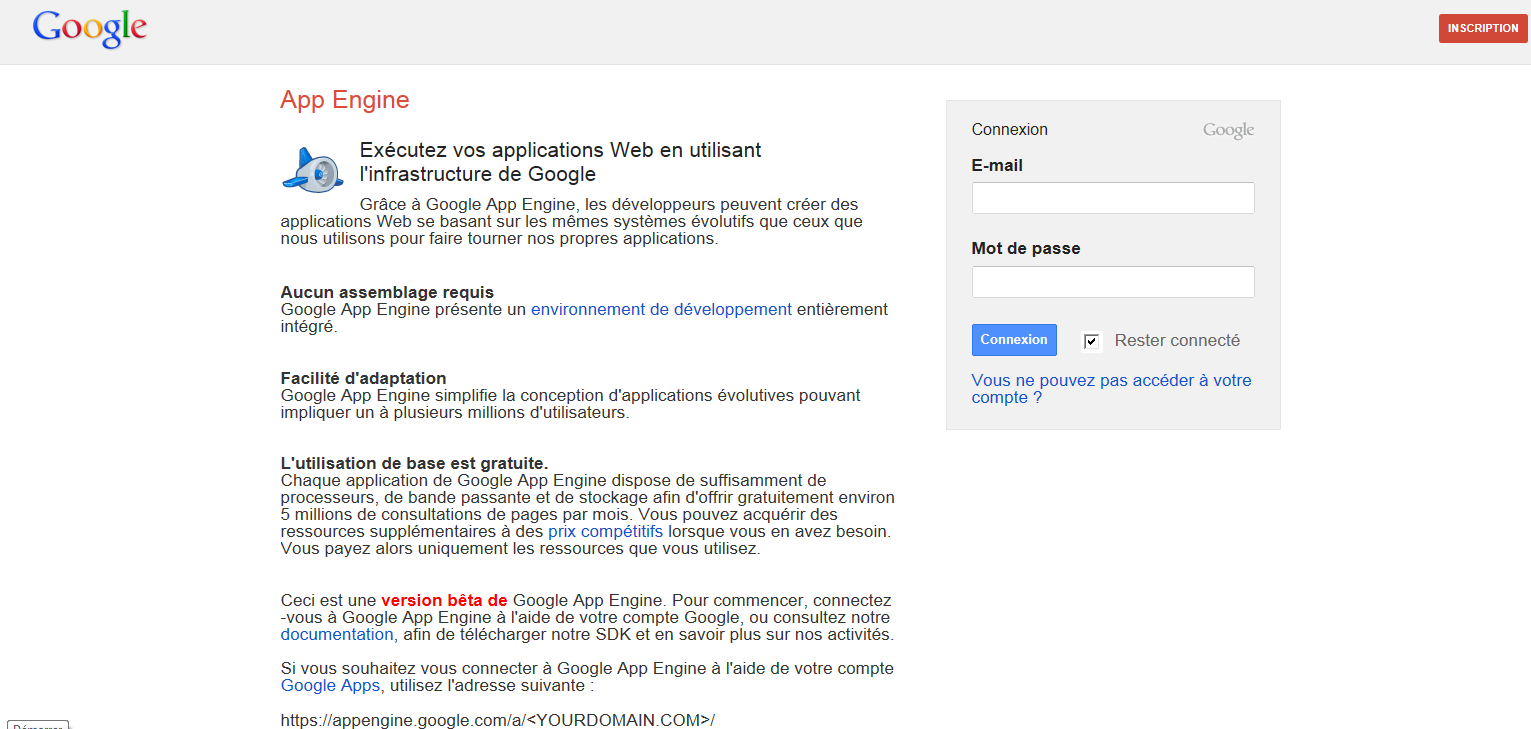This screenshot has height=729, width=1531.
Task: Open the 'documentation' link
Action: (x=337, y=634)
